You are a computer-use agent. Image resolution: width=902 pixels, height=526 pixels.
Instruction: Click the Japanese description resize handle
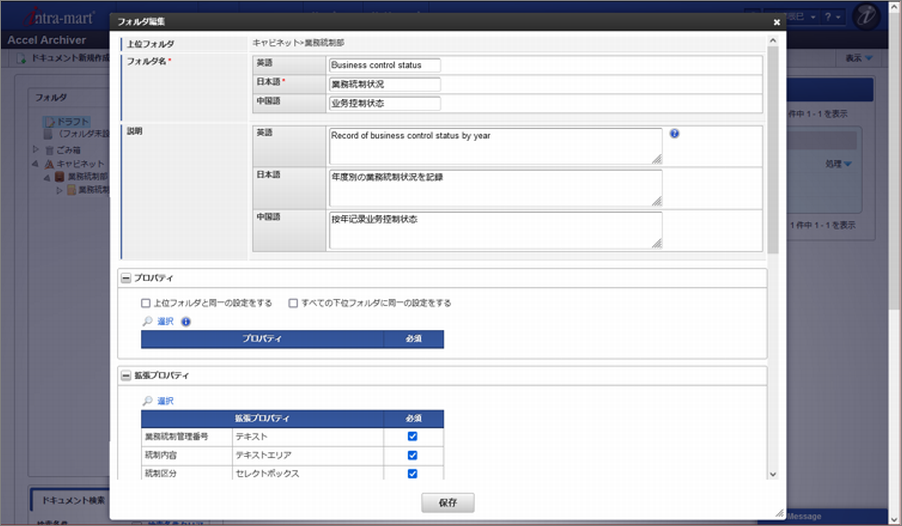pos(657,201)
